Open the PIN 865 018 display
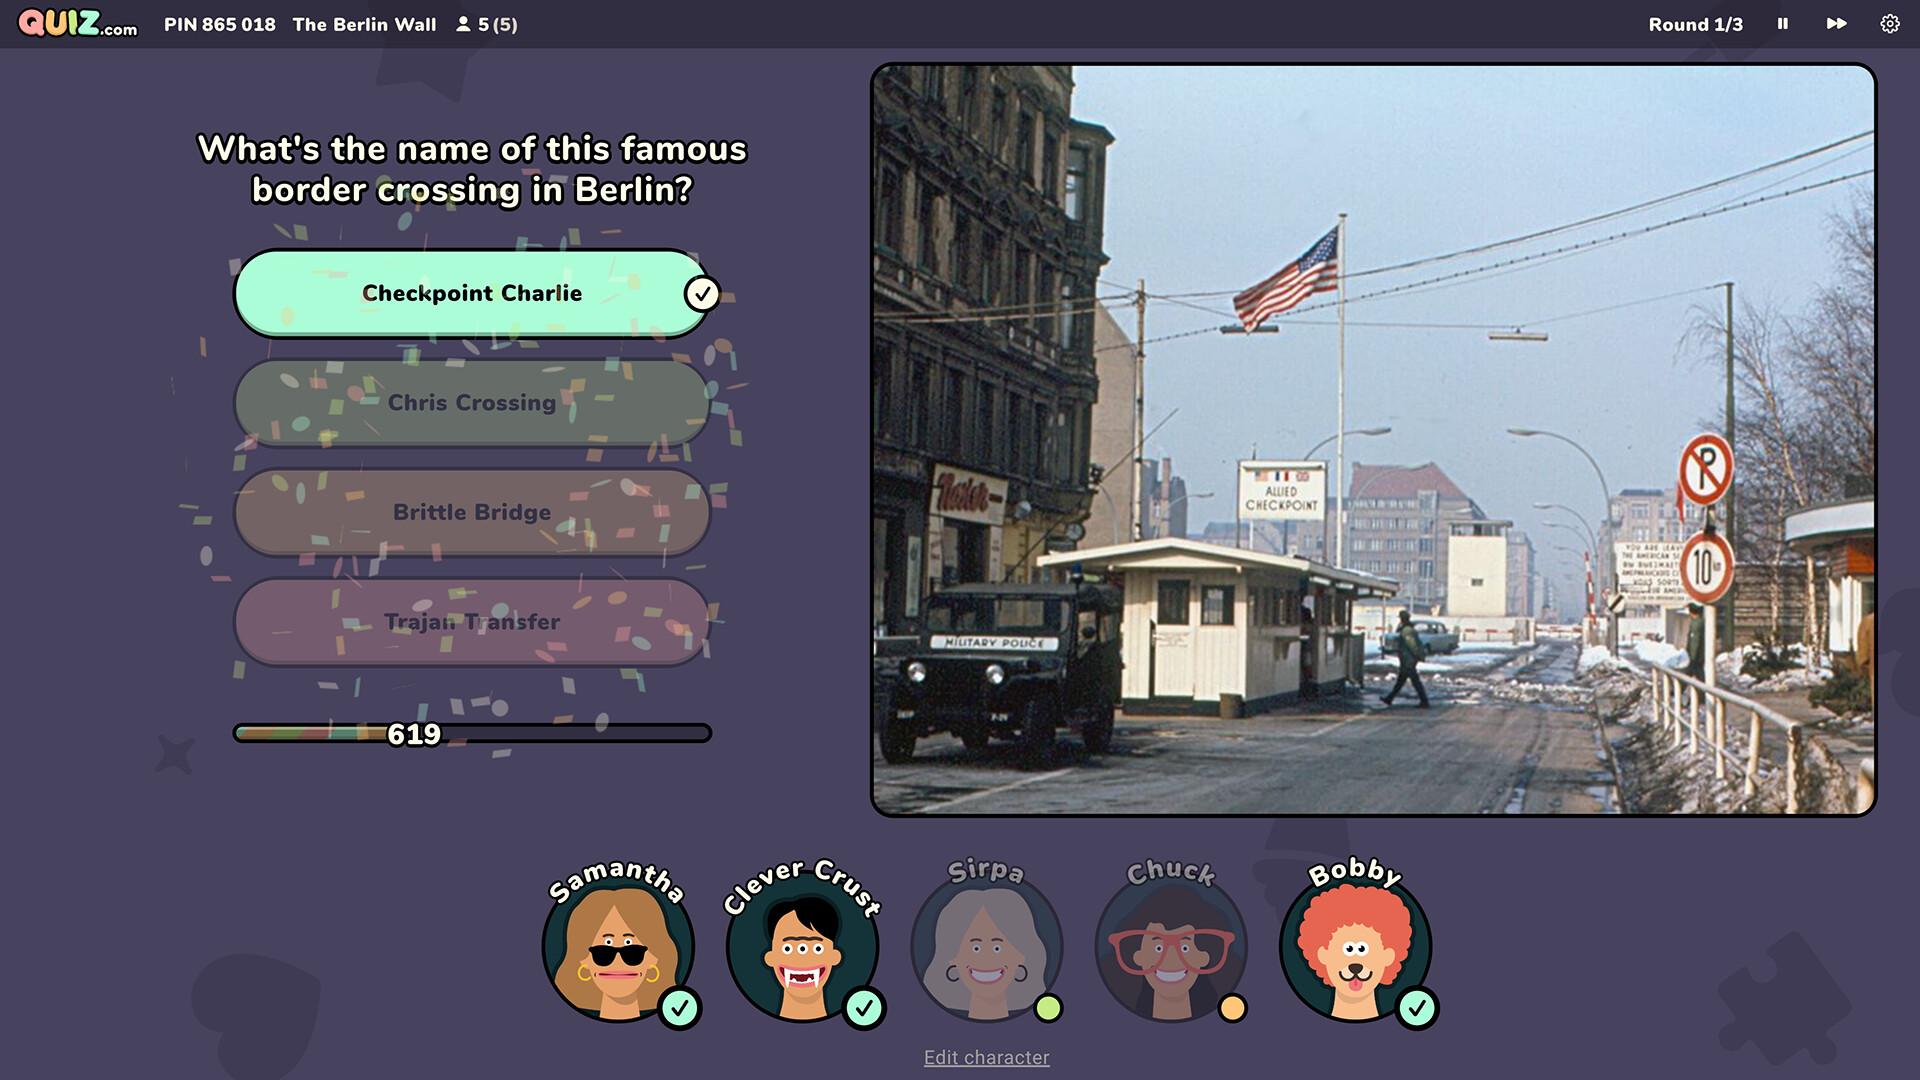The height and width of the screenshot is (1080, 1920). click(219, 24)
